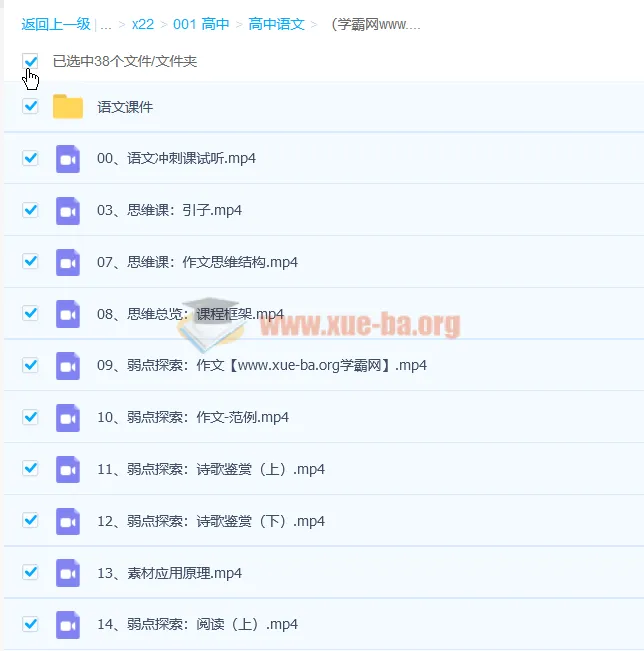644x651 pixels.
Task: Navigate to 001 高中 breadcrumb
Action: coord(201,24)
